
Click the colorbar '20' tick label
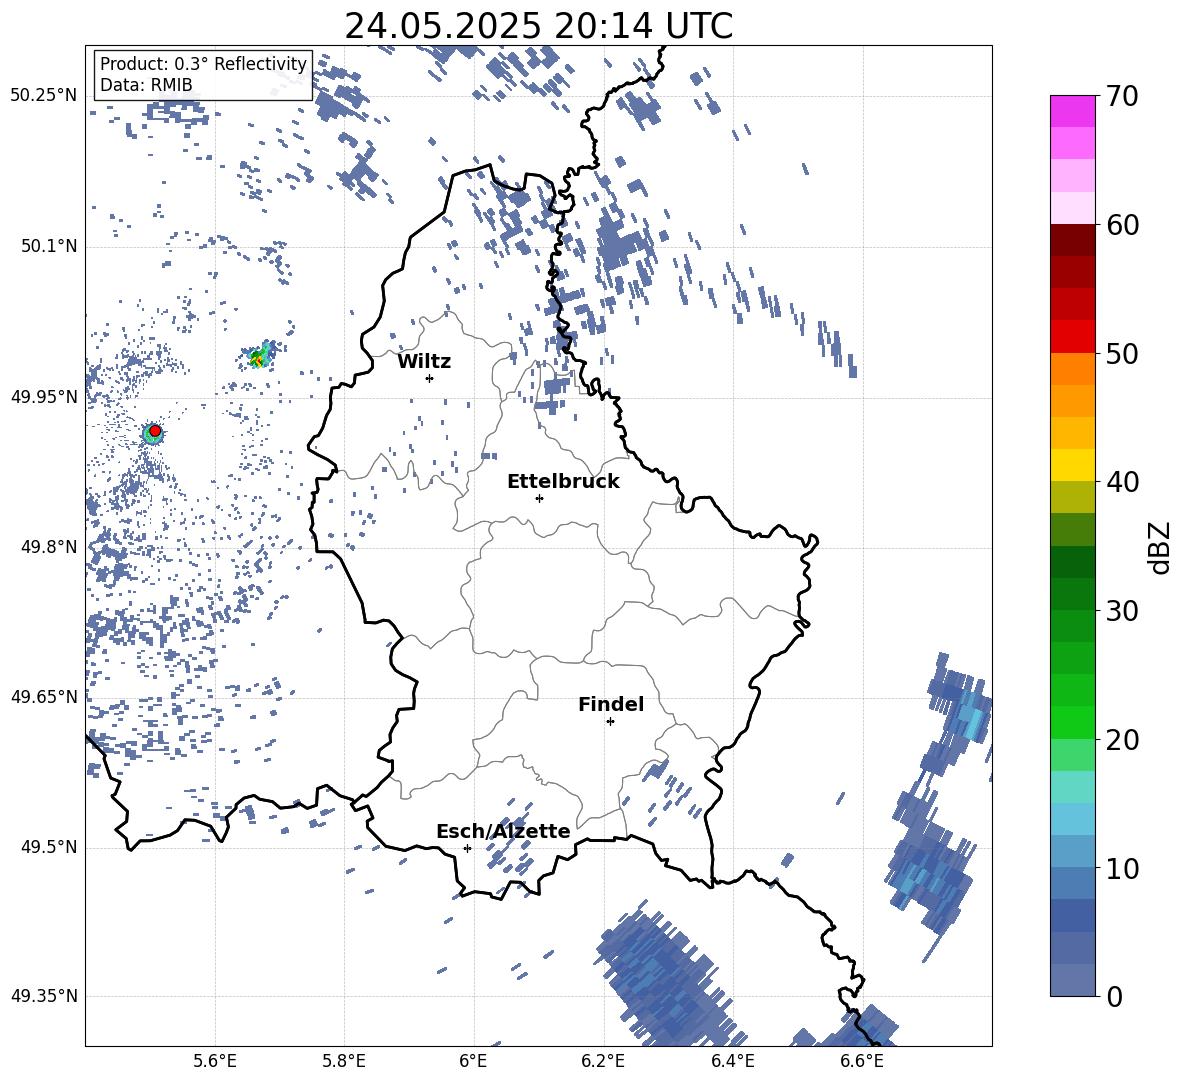coord(1122,740)
